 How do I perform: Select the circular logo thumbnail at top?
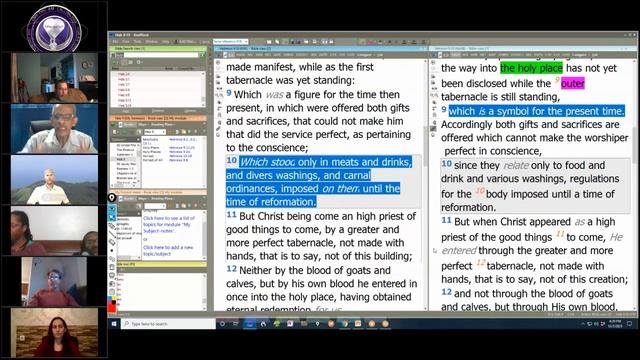pos(54,27)
